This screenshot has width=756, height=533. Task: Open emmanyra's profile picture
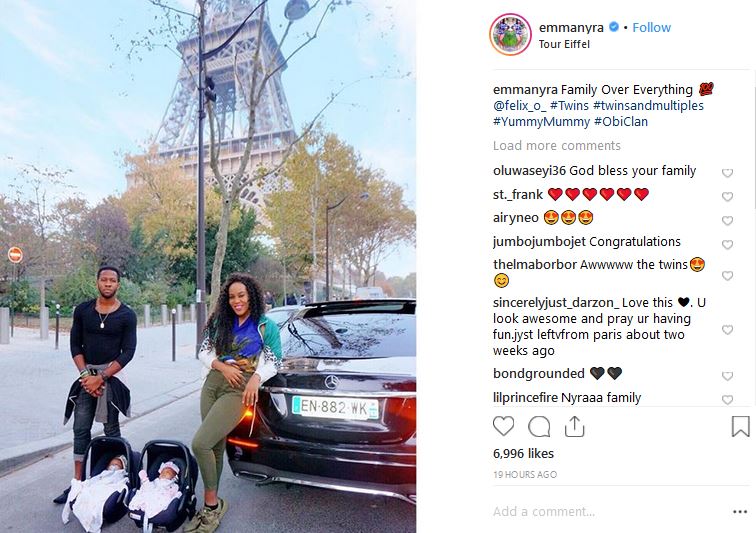click(511, 35)
